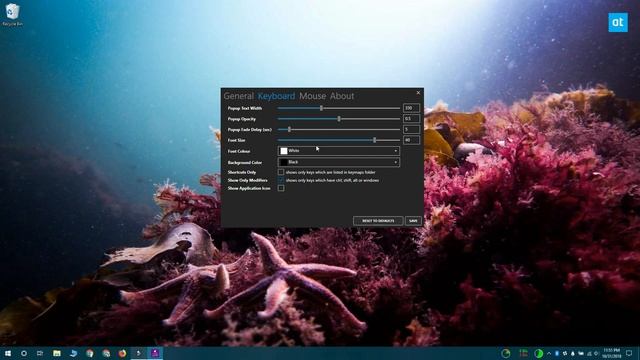
Task: Click the Font Size value box
Action: coord(411,140)
